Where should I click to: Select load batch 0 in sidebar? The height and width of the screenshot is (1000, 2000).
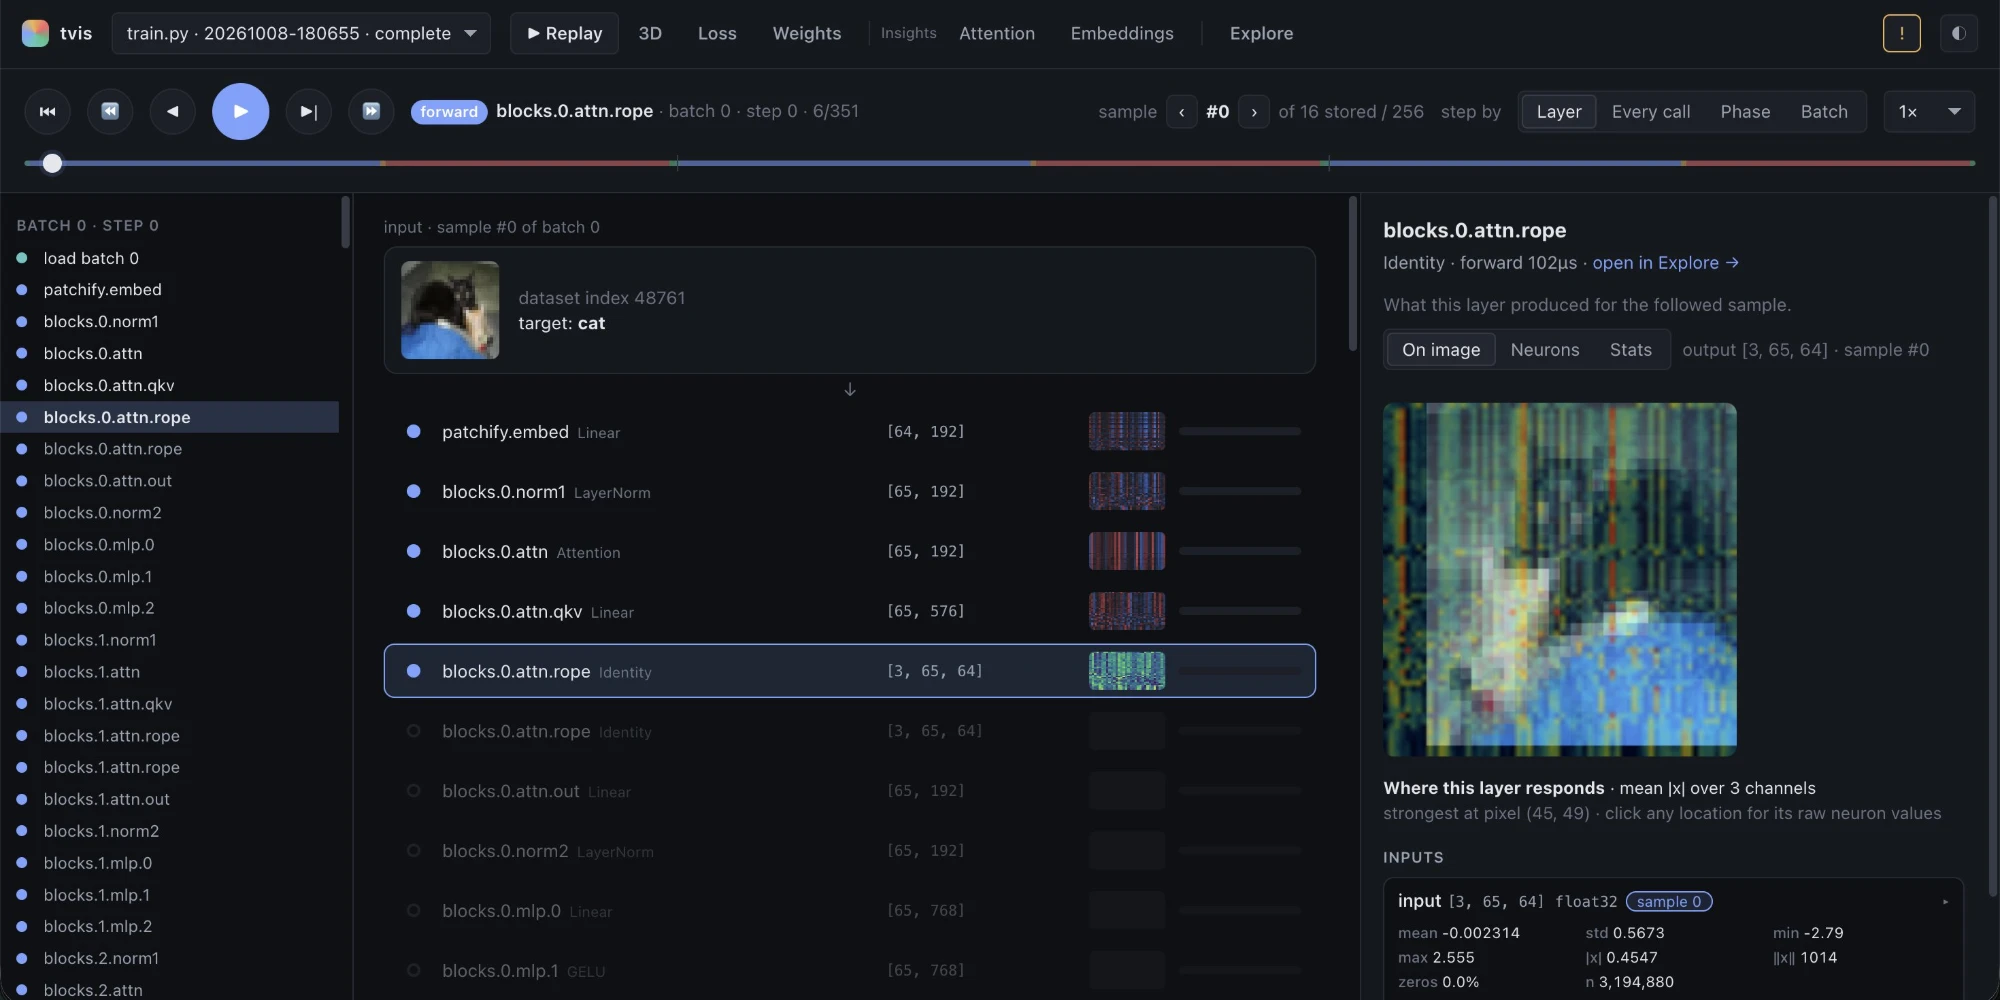click(x=170, y=258)
